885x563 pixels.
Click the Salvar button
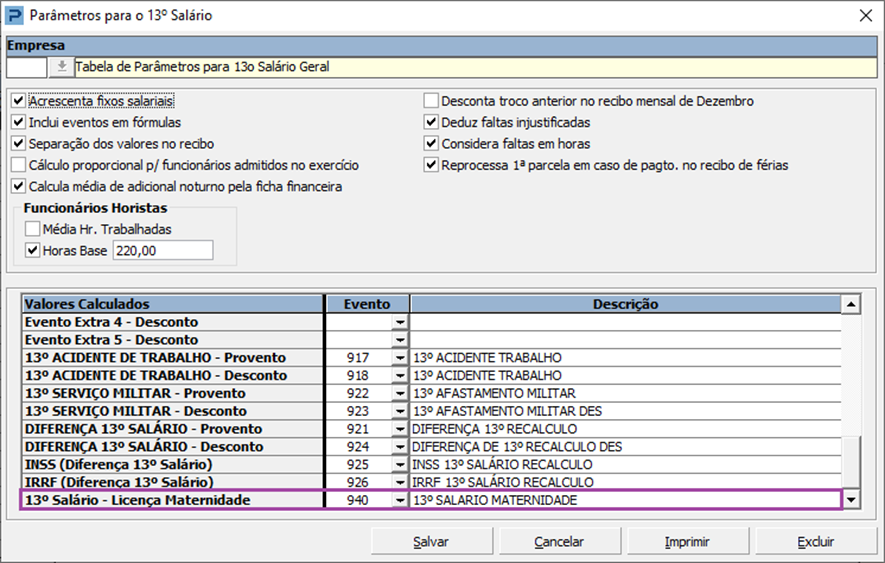[432, 542]
